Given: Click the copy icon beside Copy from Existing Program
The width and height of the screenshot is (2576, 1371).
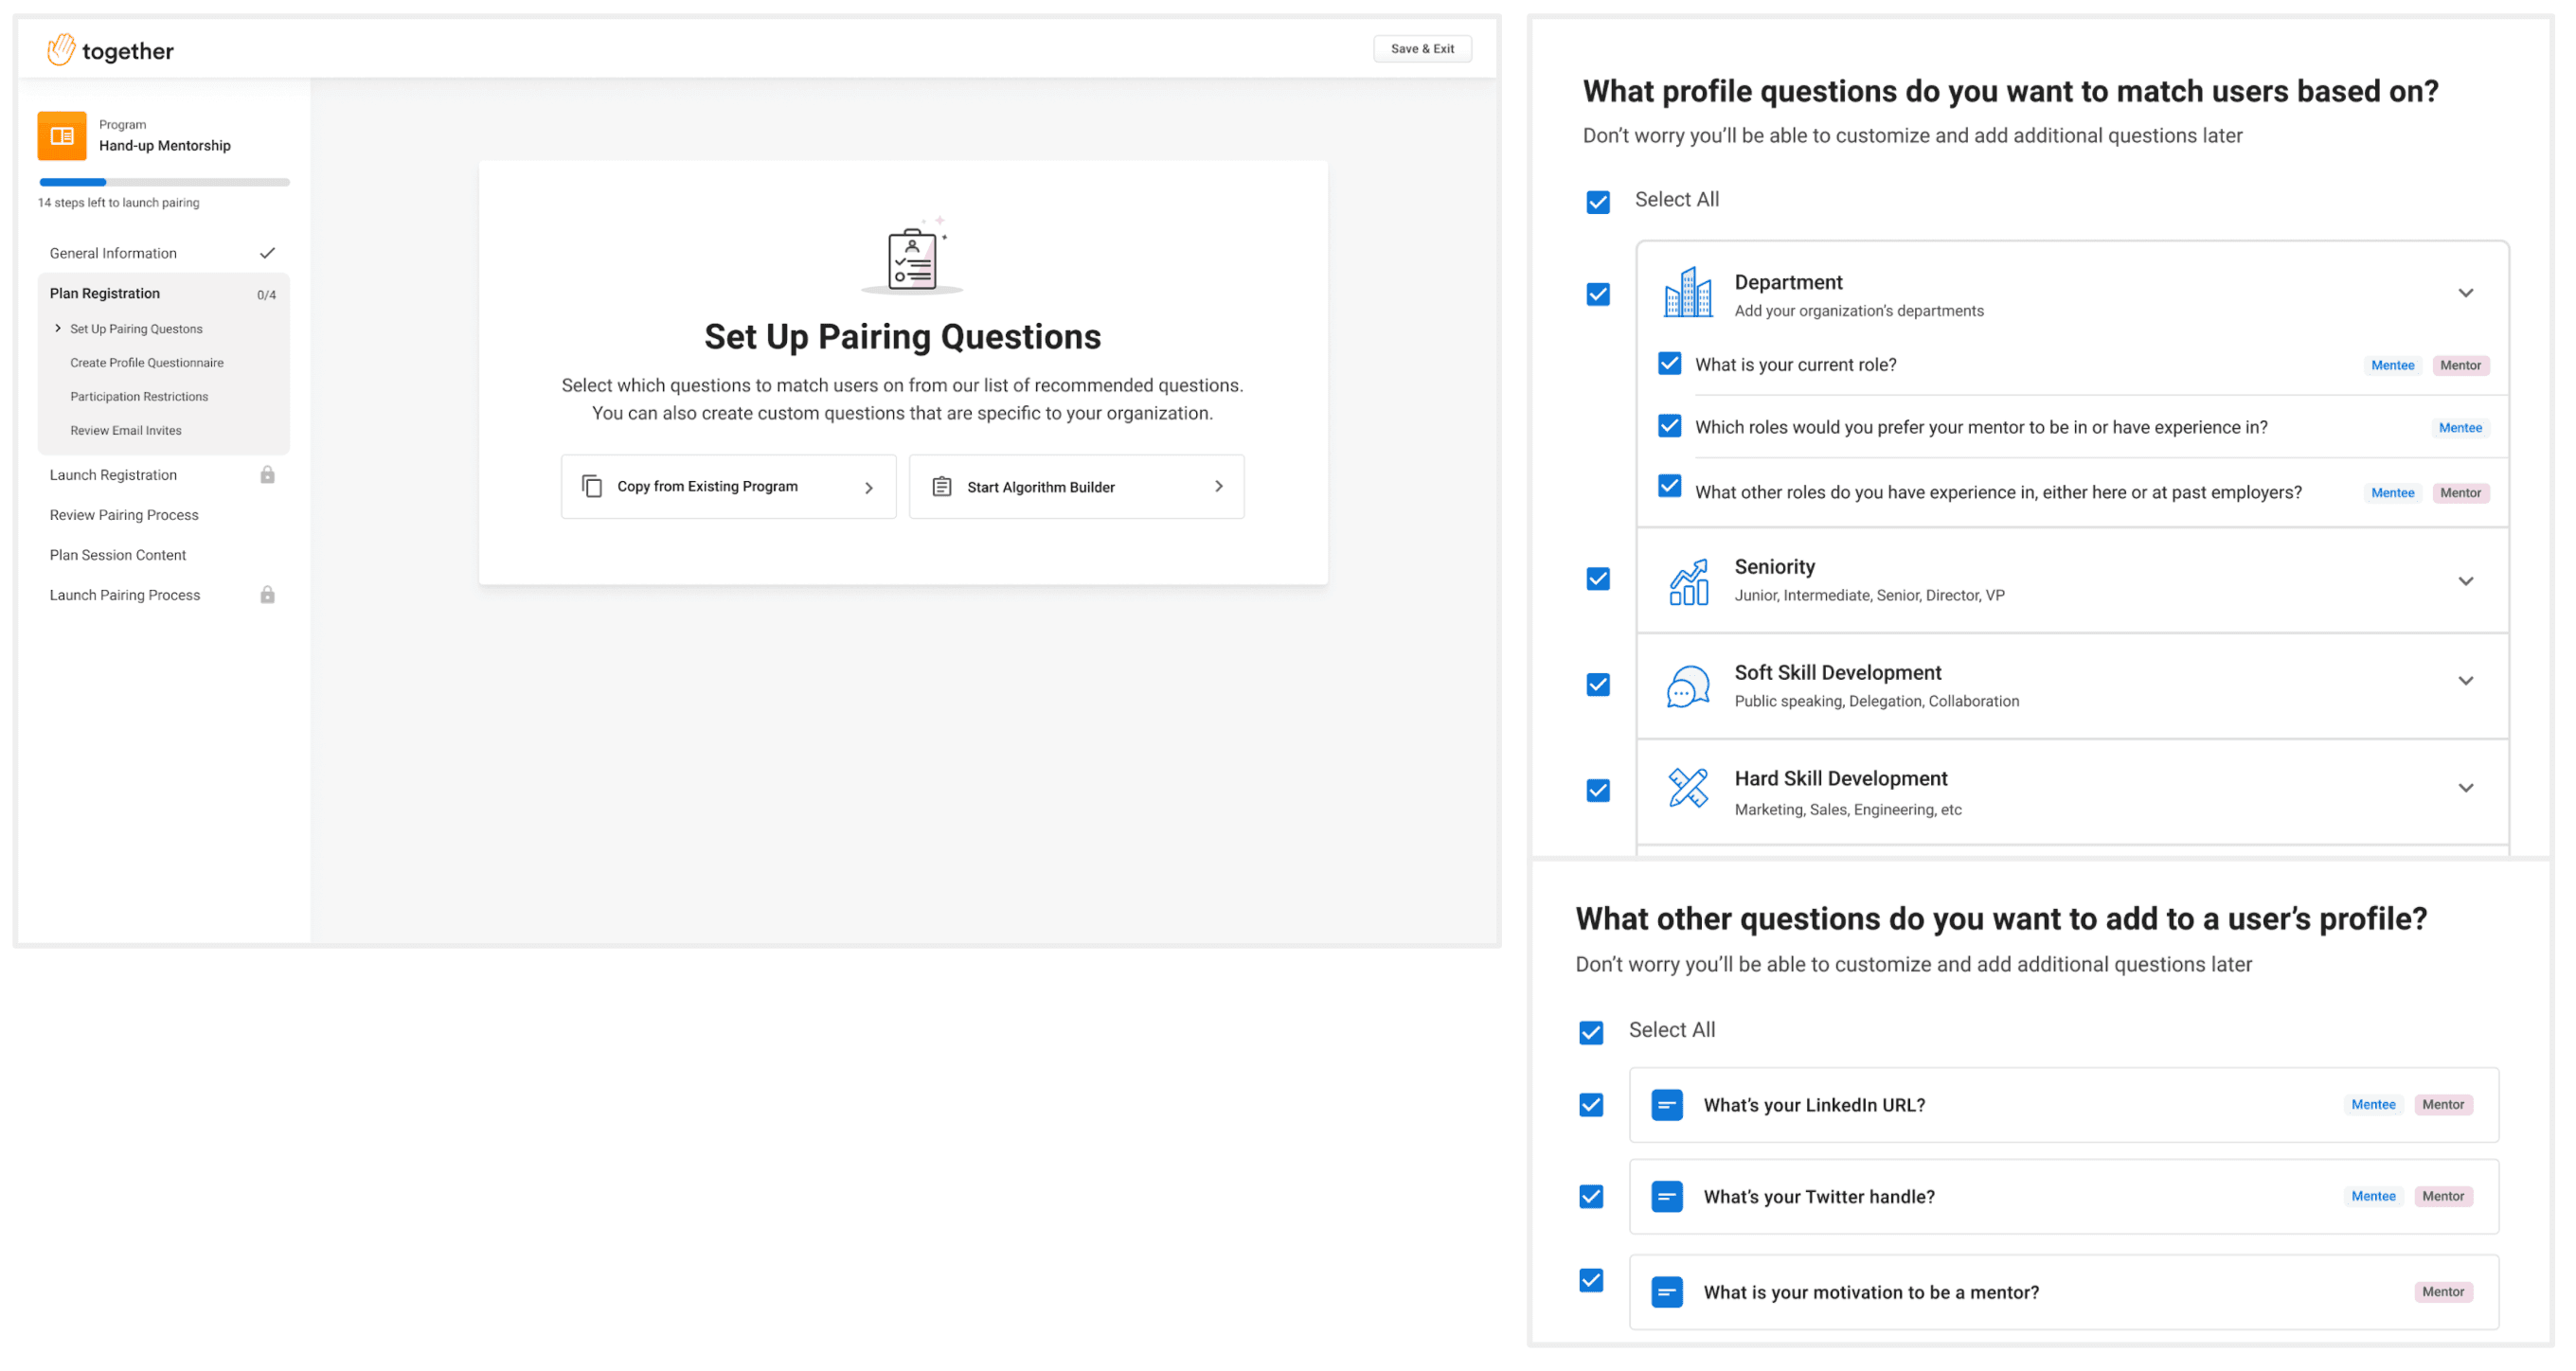Looking at the screenshot, I should (592, 486).
